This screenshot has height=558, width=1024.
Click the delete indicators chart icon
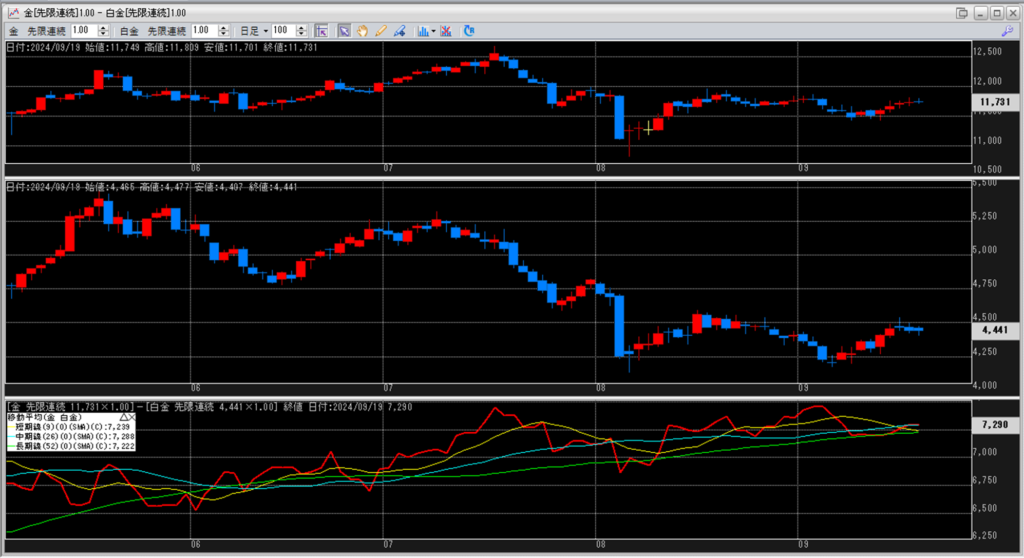[x=445, y=30]
